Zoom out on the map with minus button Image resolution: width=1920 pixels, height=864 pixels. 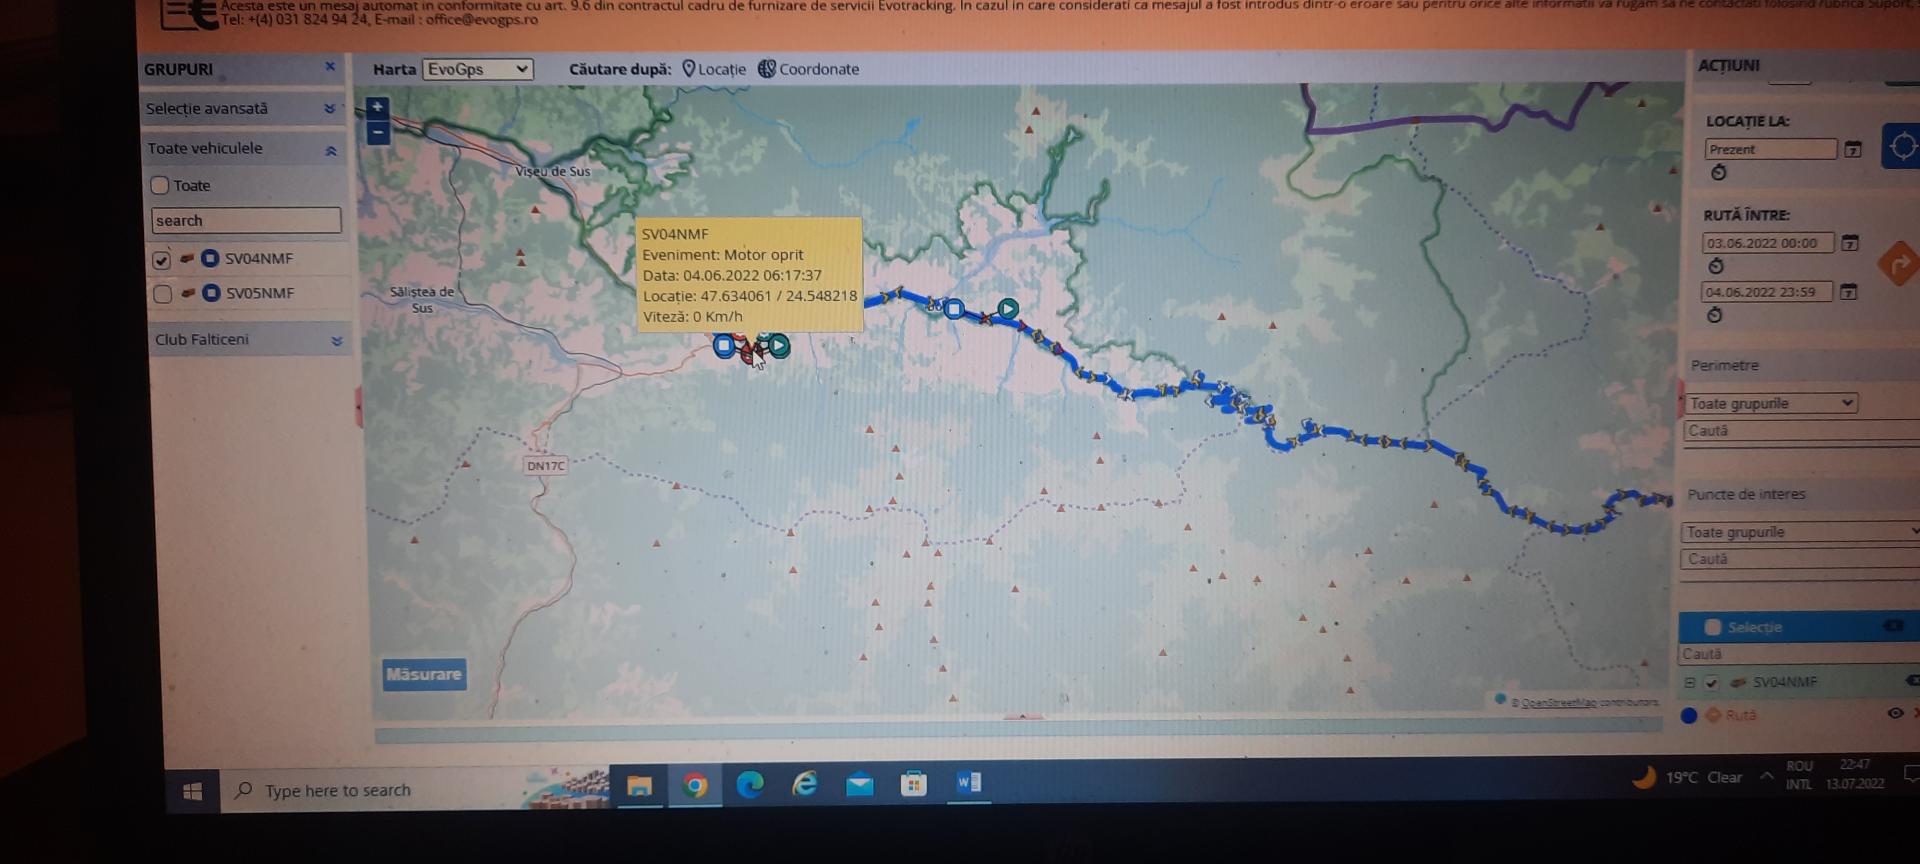(377, 133)
